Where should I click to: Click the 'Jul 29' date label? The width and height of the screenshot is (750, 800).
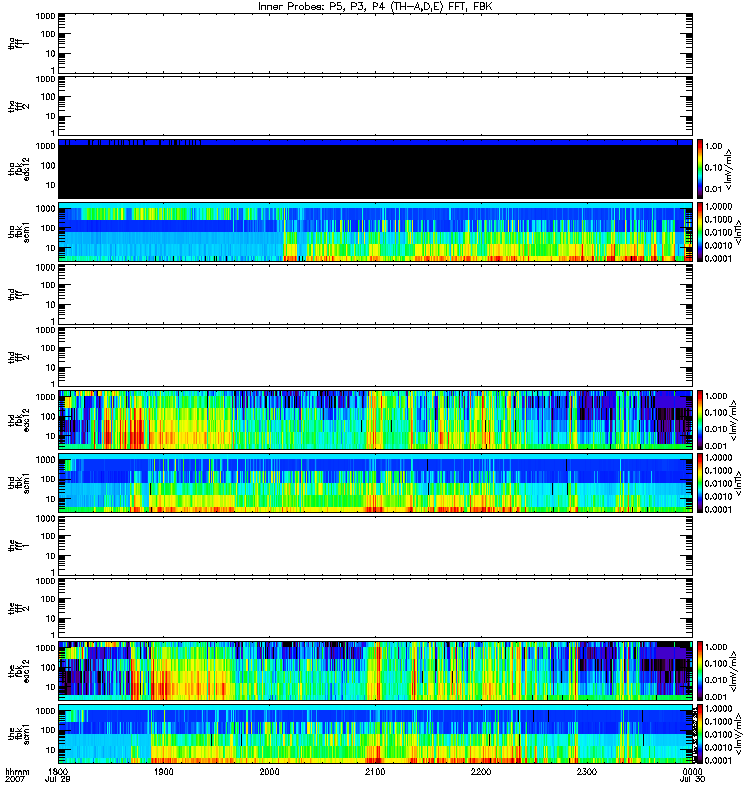(58, 780)
